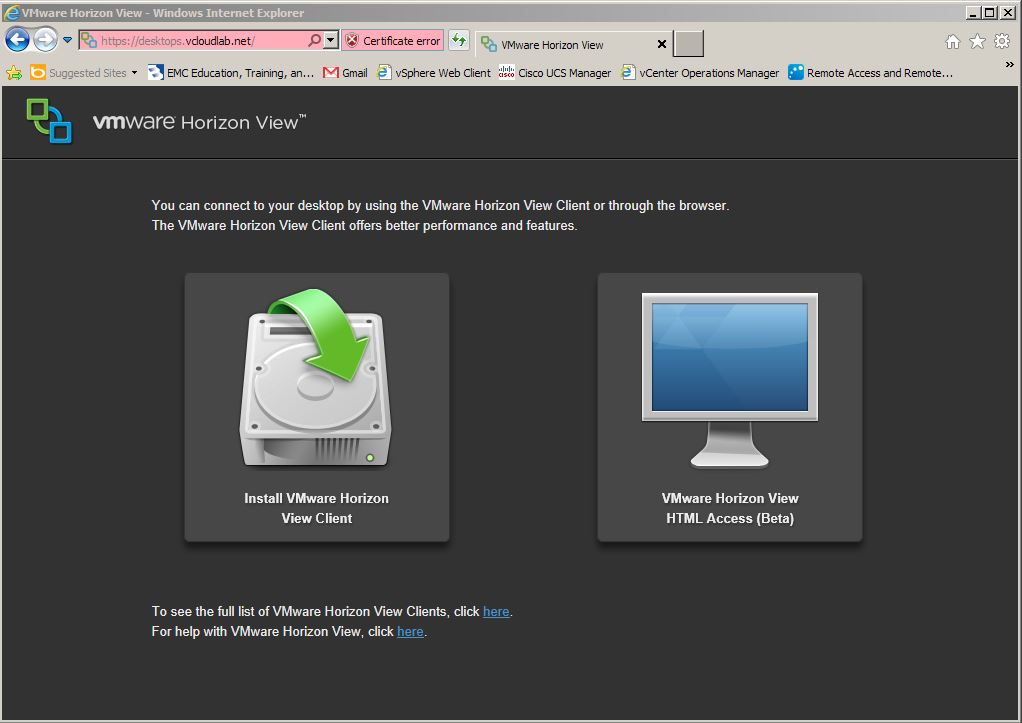This screenshot has height=723, width=1022.
Task: Click the Remote Access blue favicon
Action: click(x=796, y=73)
